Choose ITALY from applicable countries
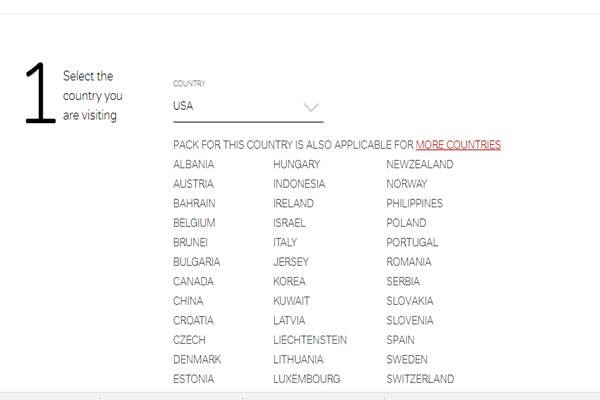 [285, 242]
